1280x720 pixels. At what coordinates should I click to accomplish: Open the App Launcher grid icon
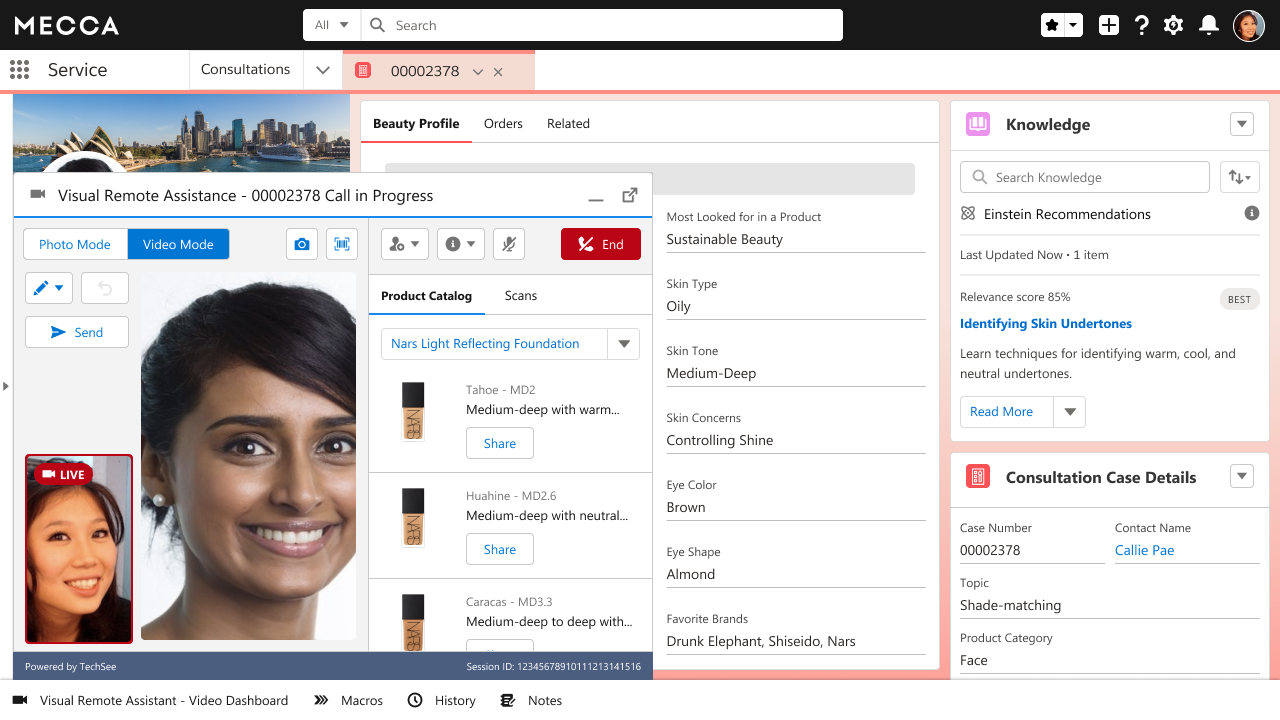[19, 69]
